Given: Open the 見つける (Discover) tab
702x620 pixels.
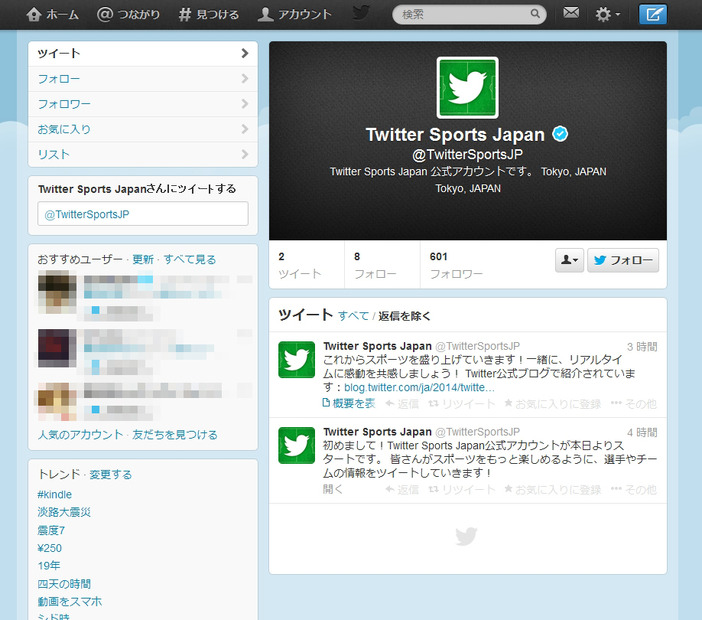Looking at the screenshot, I should click(x=209, y=14).
